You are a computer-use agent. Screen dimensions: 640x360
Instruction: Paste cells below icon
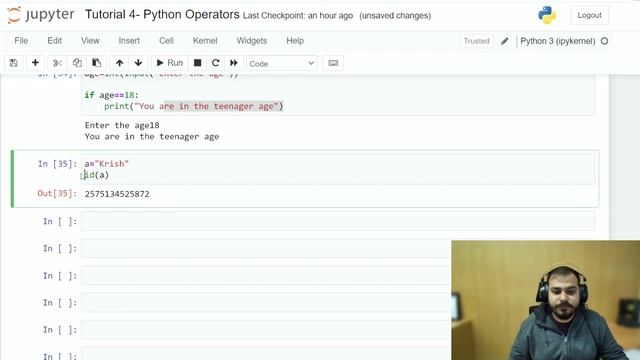point(96,63)
